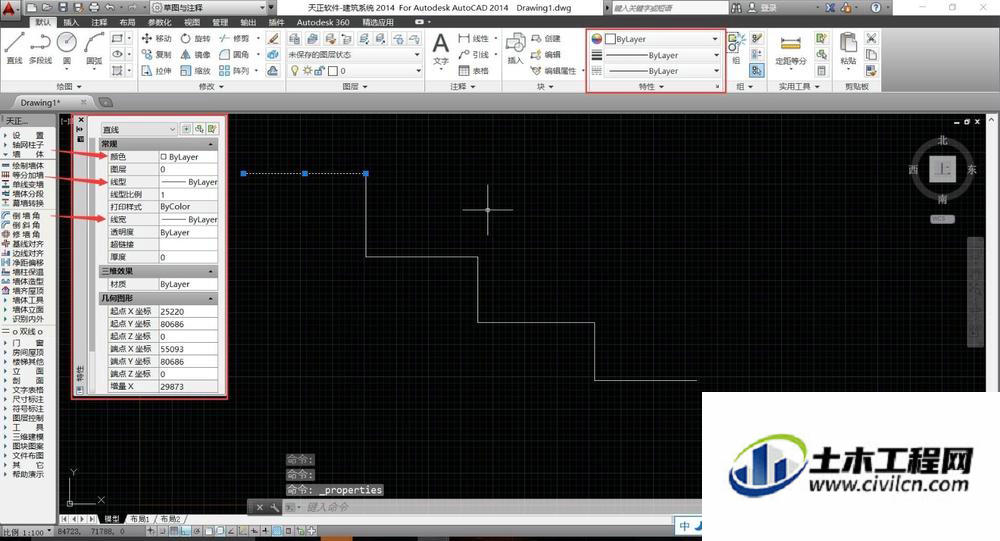Image resolution: width=1000 pixels, height=541 pixels.
Task: Click the 文字 (Text) annotation tool
Action: (x=441, y=49)
